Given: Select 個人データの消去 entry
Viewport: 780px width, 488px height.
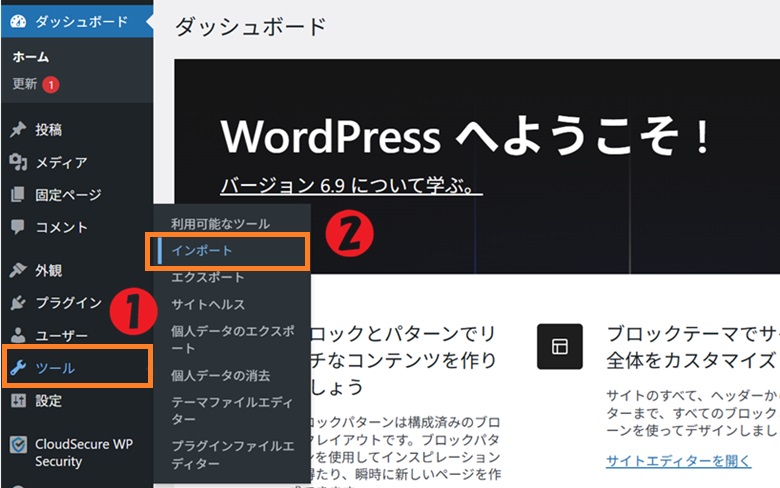Looking at the screenshot, I should (x=220, y=376).
